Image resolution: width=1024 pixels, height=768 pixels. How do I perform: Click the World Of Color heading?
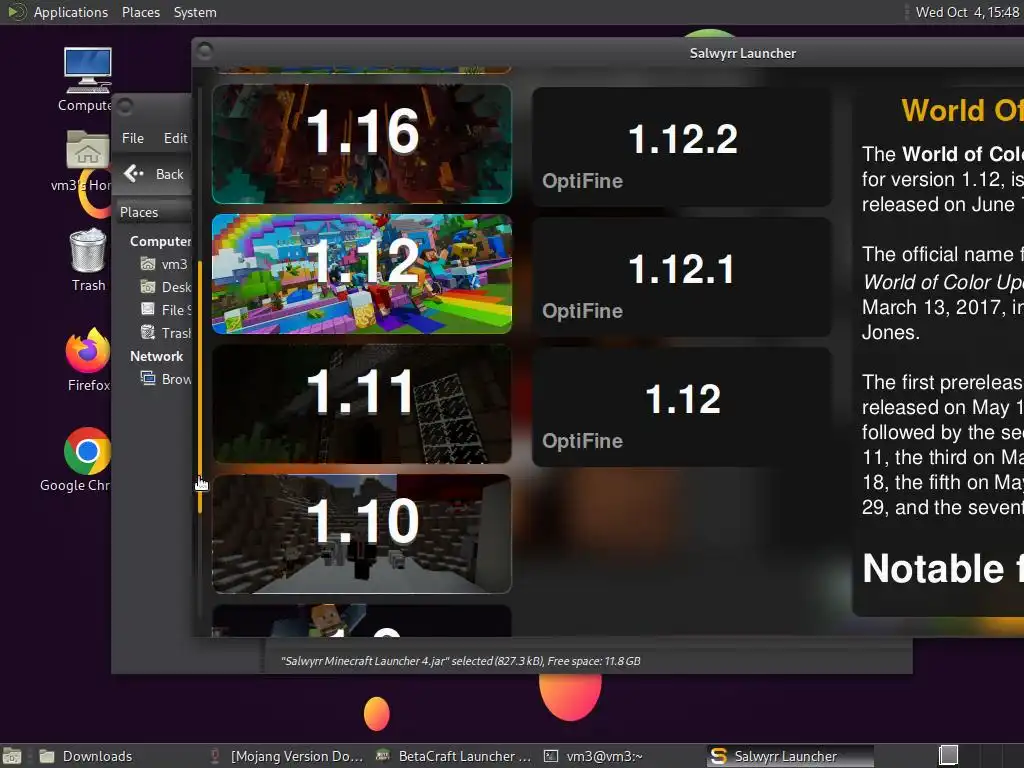[961, 110]
